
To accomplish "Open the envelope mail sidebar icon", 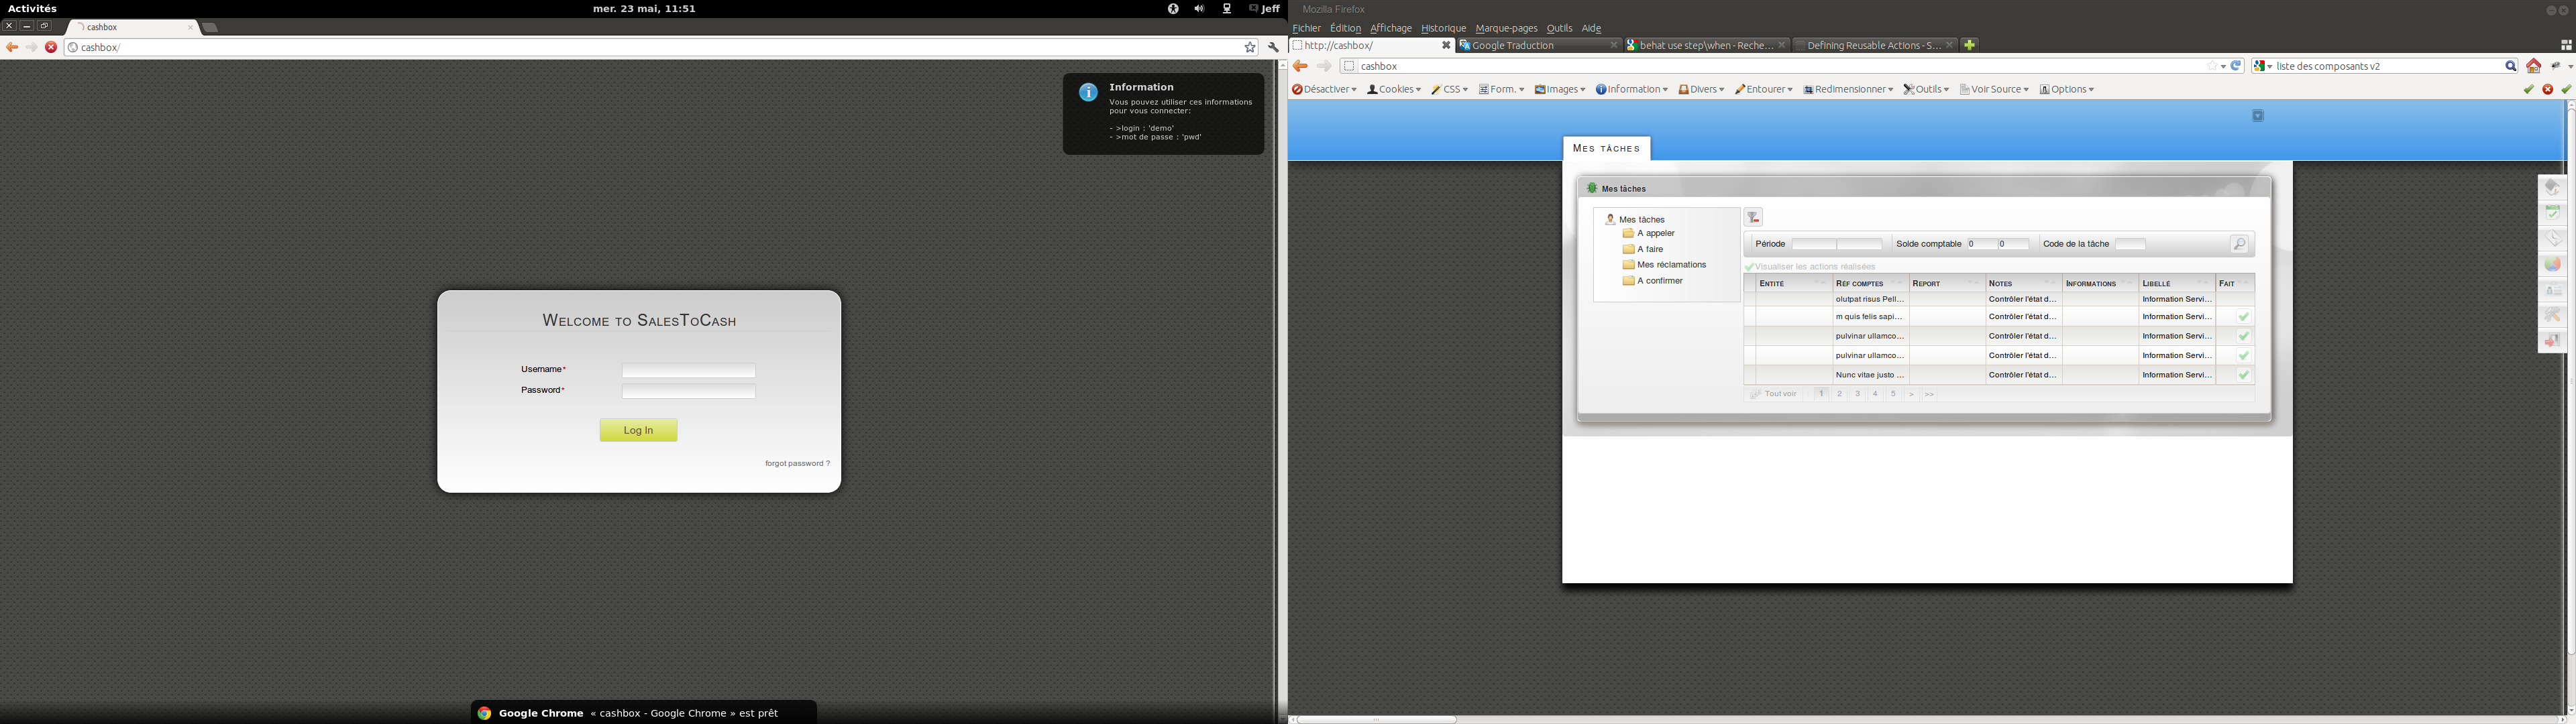I will point(2552,239).
